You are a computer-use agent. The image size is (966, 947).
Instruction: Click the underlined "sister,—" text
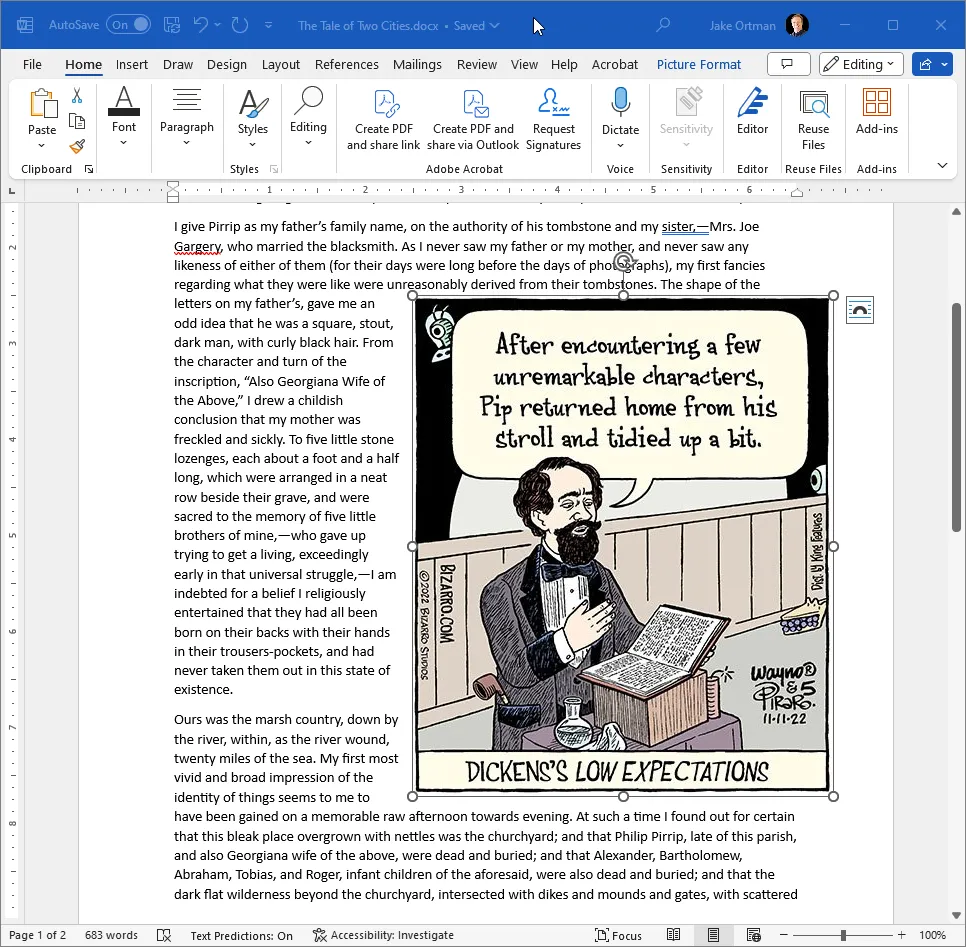point(685,227)
